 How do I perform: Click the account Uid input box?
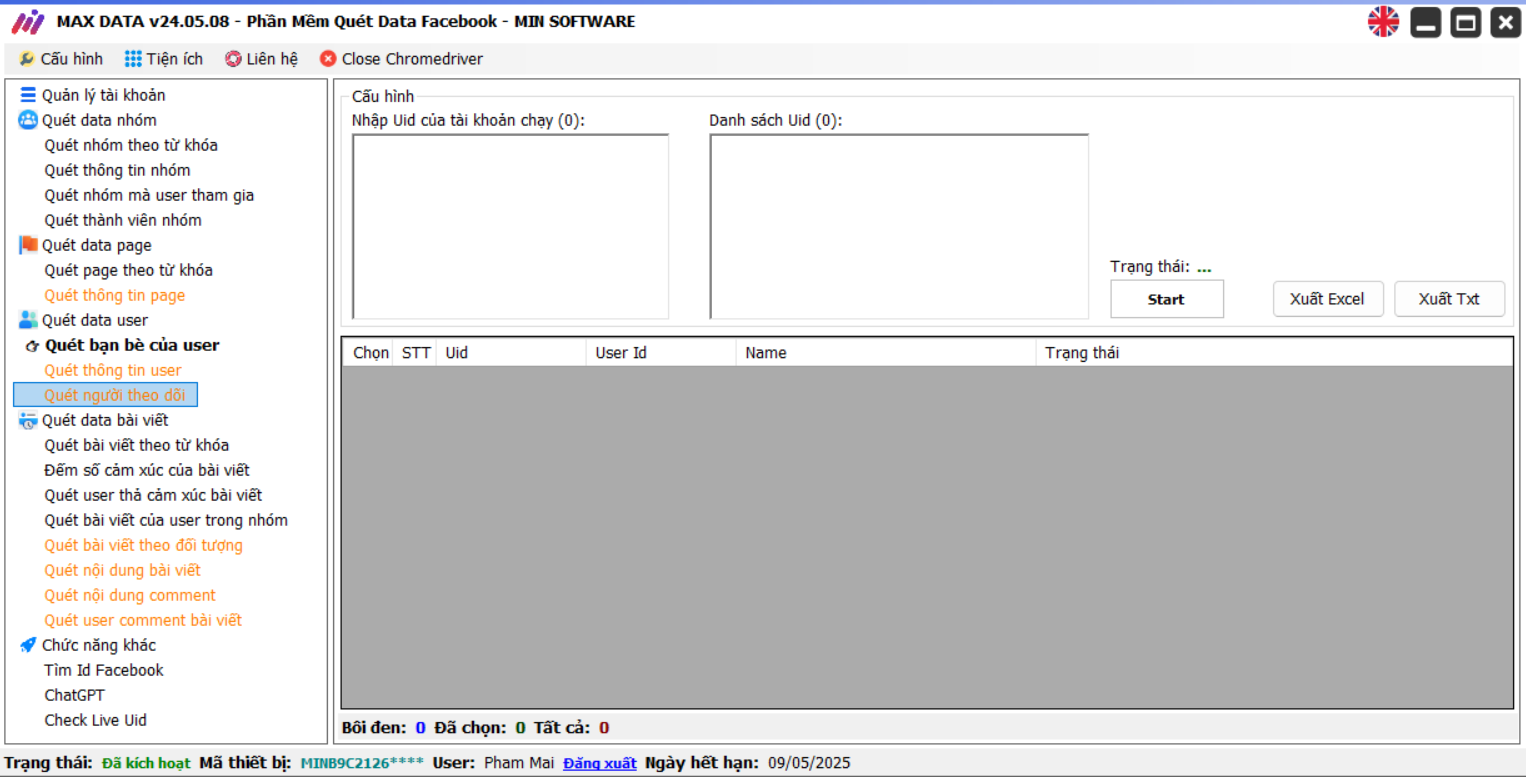pyautogui.click(x=510, y=226)
